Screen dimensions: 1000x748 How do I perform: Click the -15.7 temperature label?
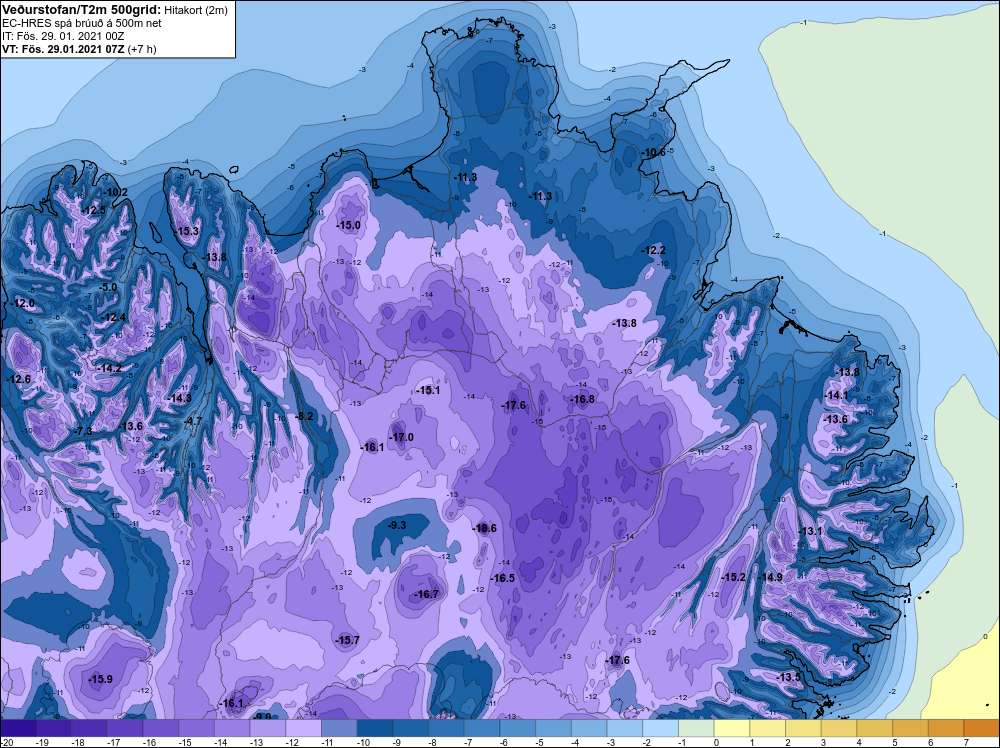tap(348, 640)
